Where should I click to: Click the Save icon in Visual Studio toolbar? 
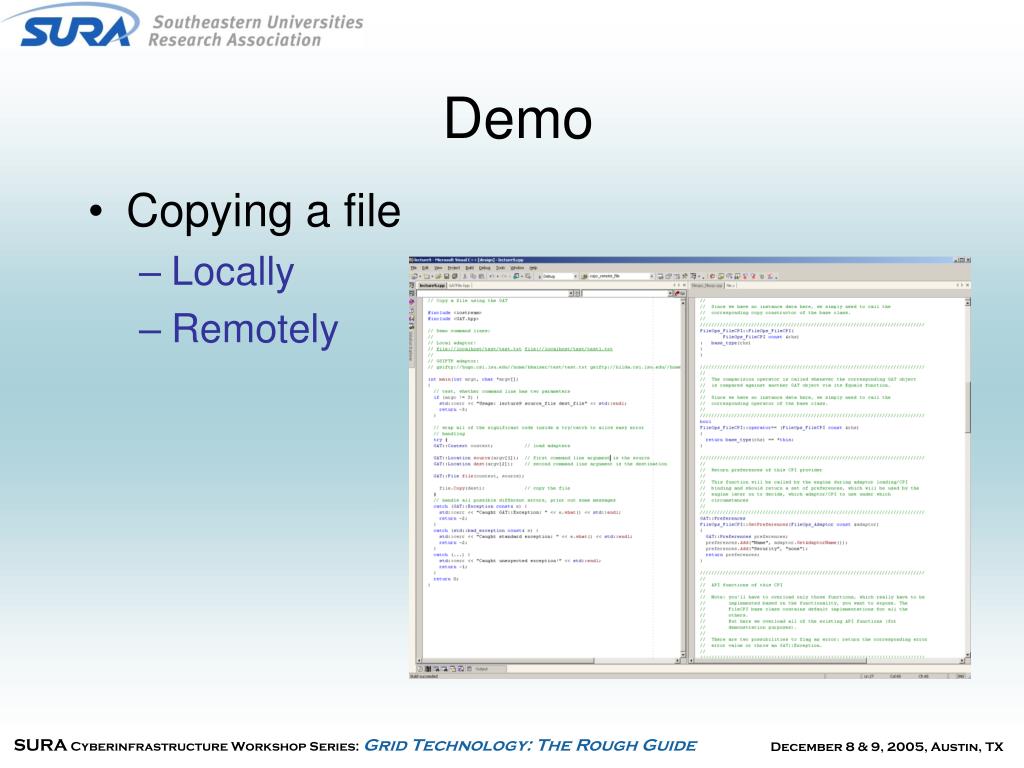click(445, 276)
